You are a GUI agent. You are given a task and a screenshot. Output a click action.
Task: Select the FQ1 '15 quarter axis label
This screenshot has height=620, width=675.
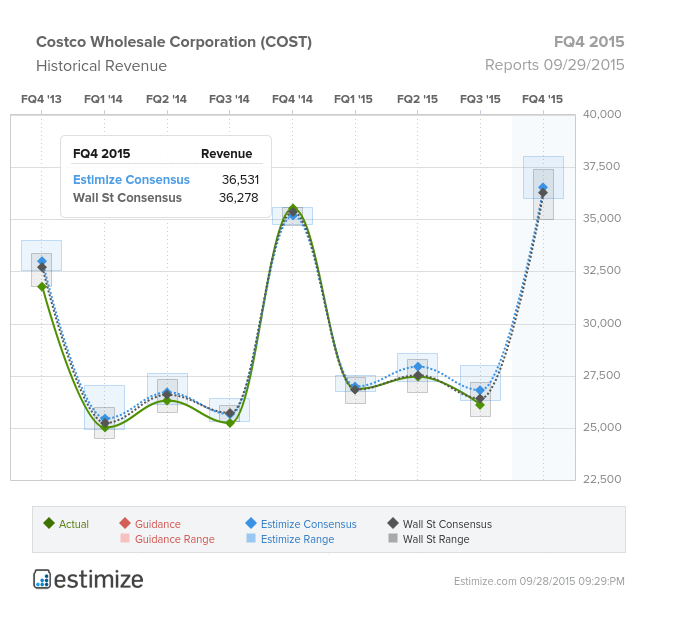(353, 99)
